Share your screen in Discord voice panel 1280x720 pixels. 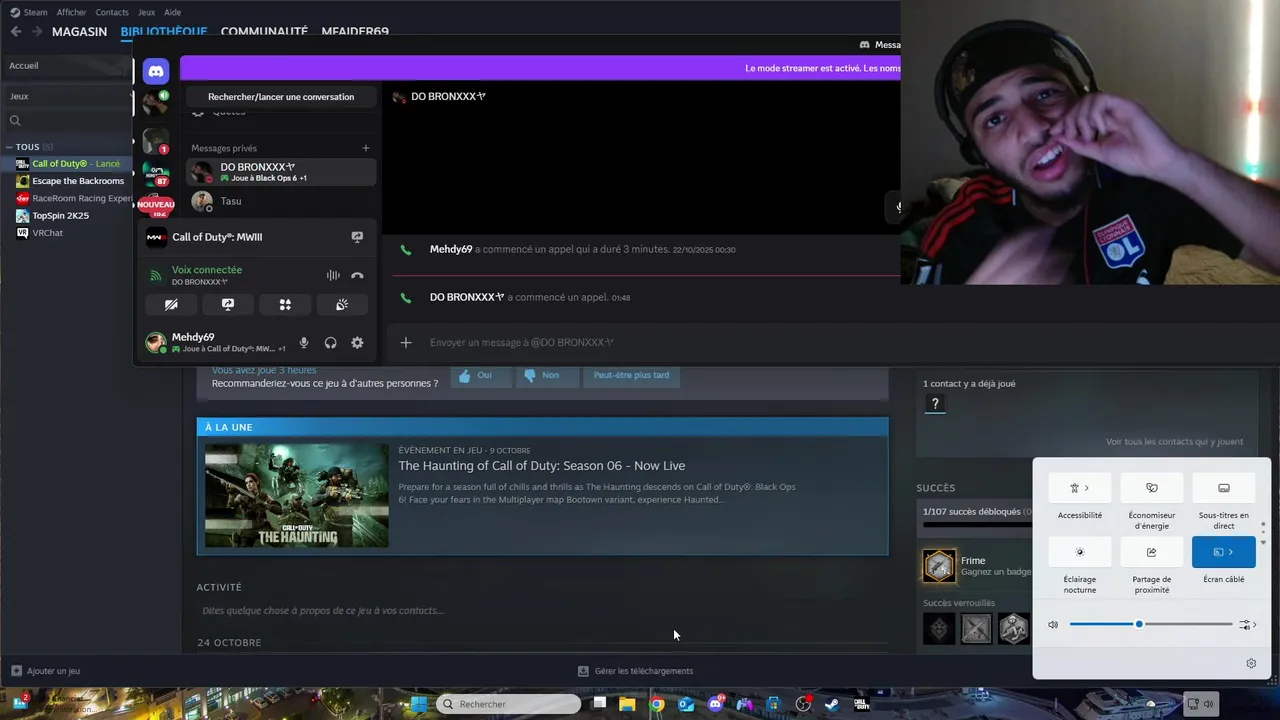click(228, 305)
